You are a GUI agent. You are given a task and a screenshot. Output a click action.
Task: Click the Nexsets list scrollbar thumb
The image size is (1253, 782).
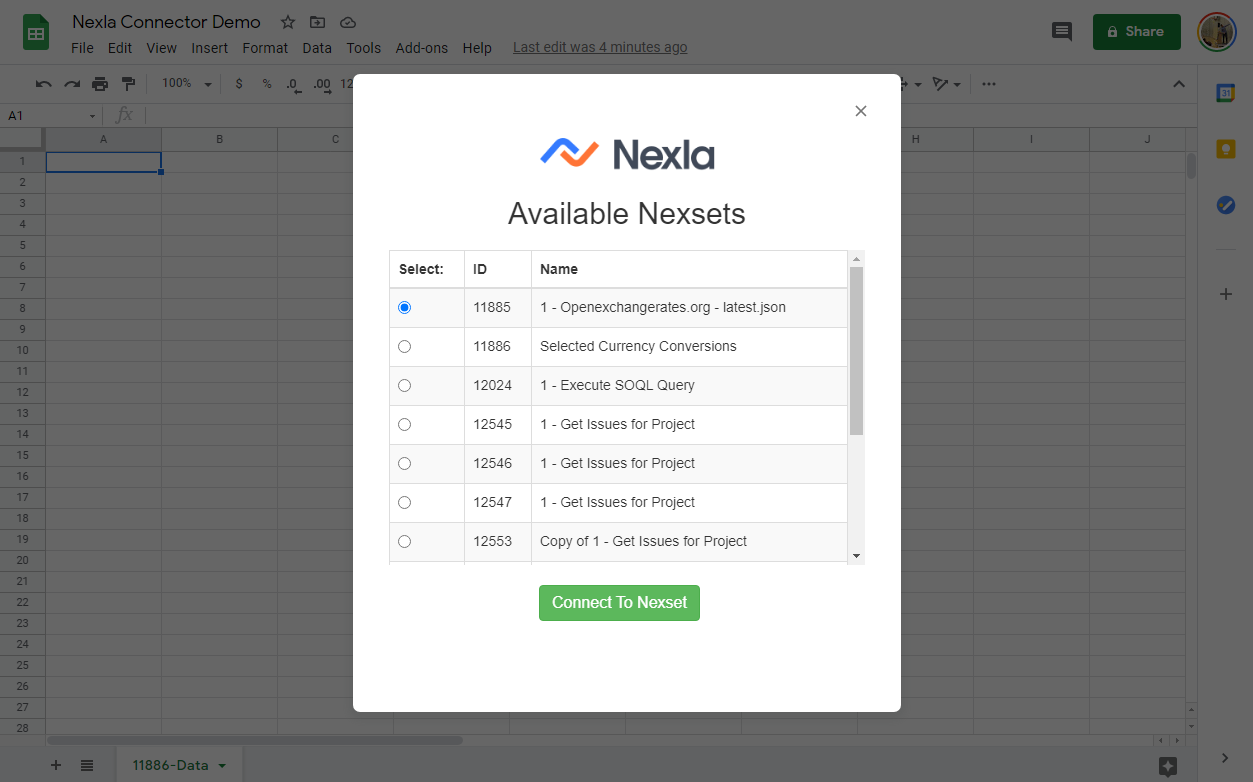click(x=856, y=351)
